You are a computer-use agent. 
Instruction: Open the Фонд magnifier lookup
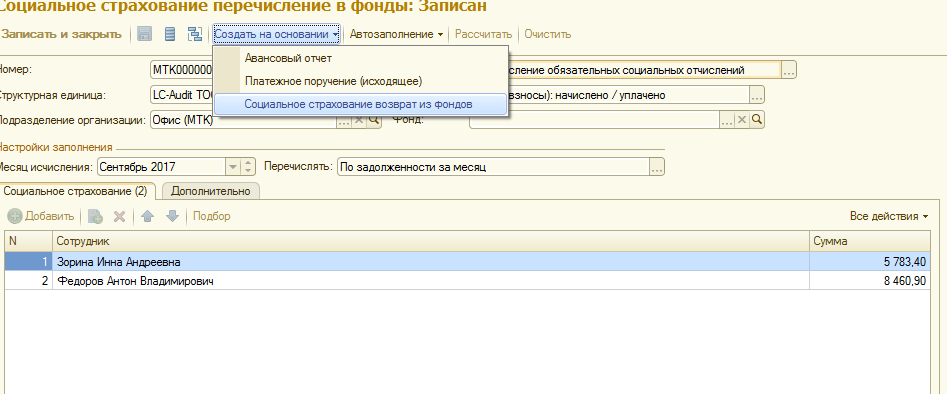coord(757,120)
